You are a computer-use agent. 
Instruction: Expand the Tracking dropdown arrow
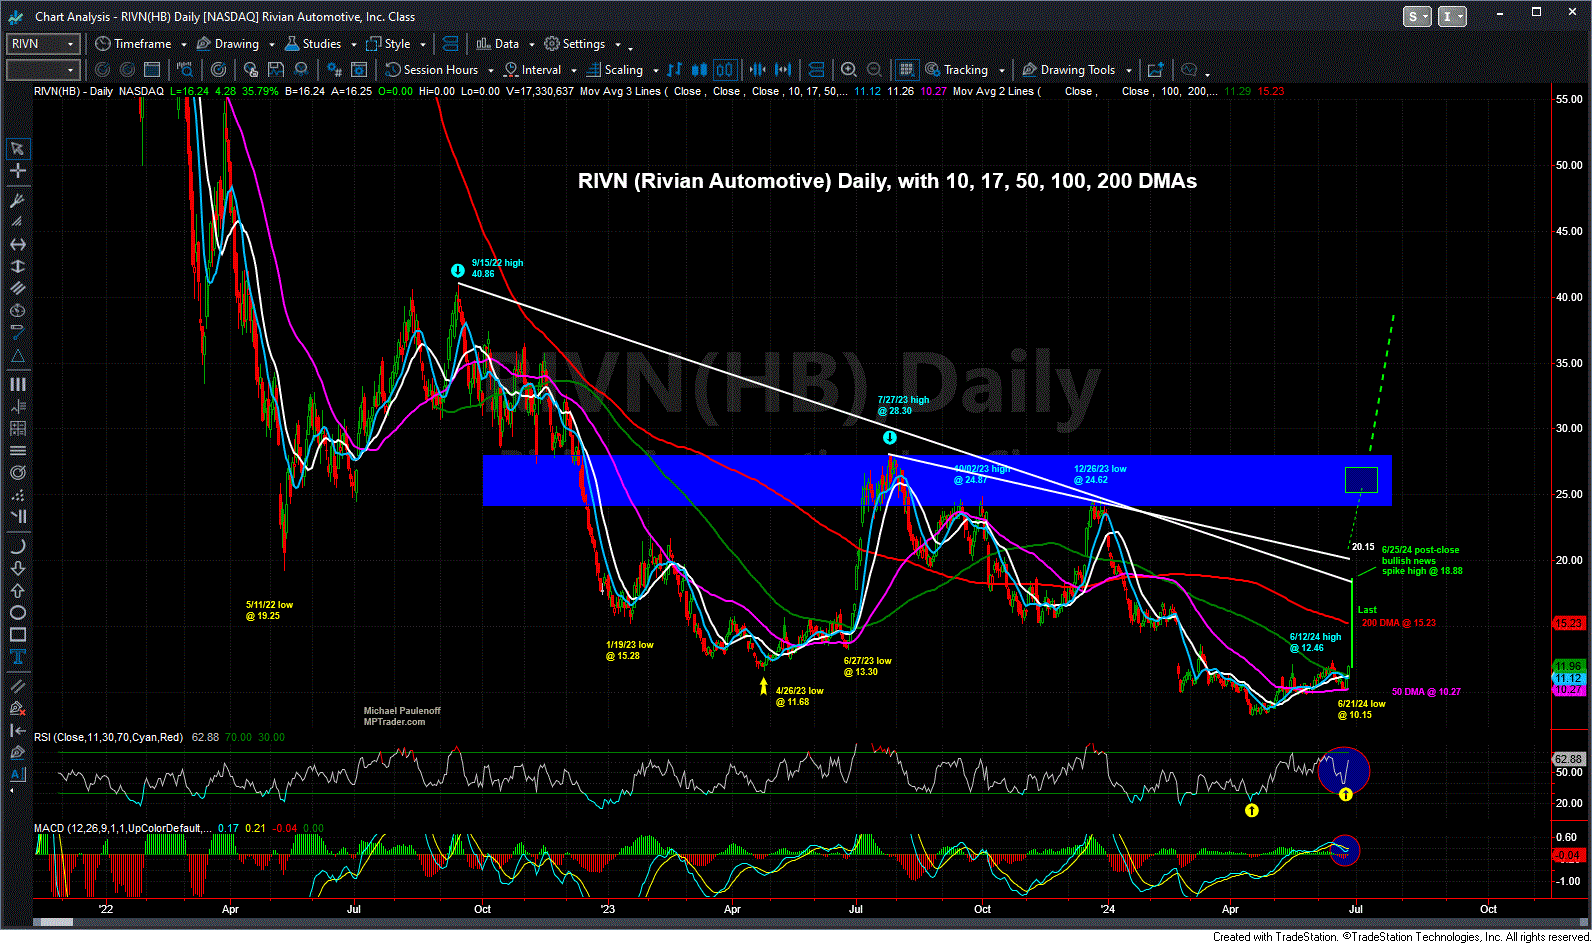pos(1000,71)
